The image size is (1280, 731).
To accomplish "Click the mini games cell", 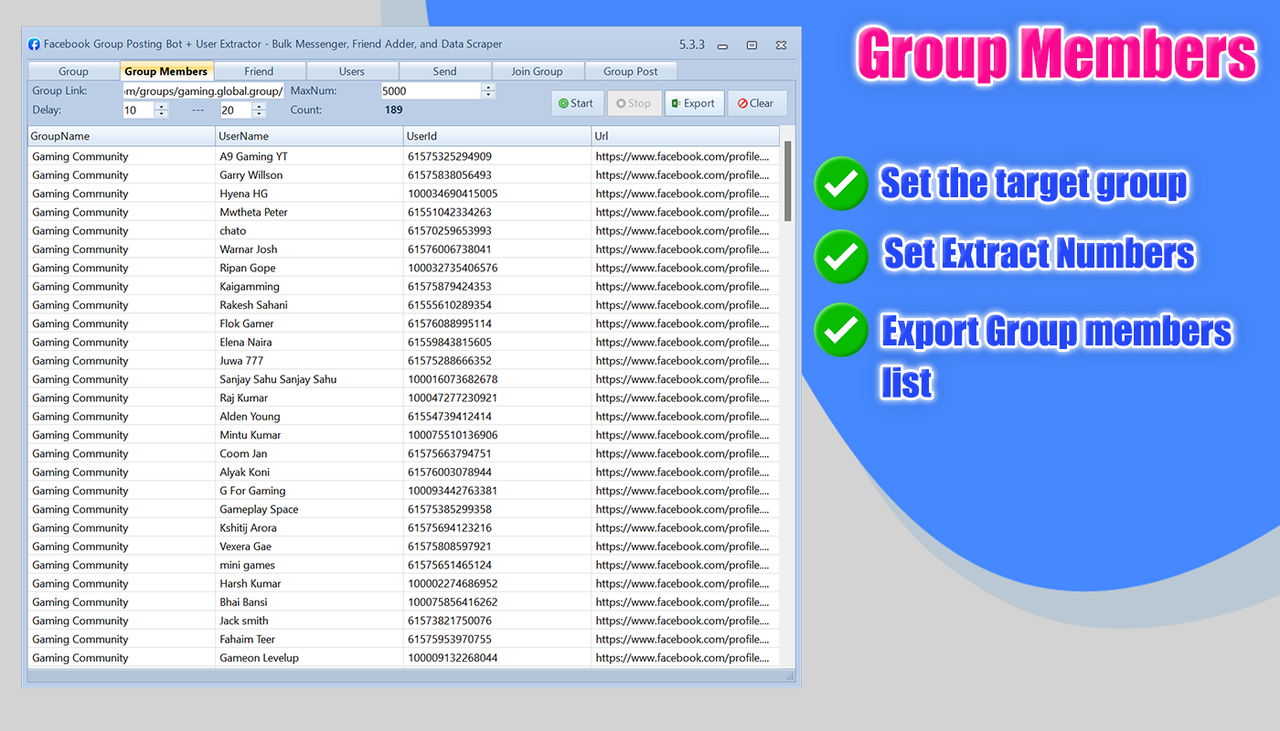I will pyautogui.click(x=309, y=565).
